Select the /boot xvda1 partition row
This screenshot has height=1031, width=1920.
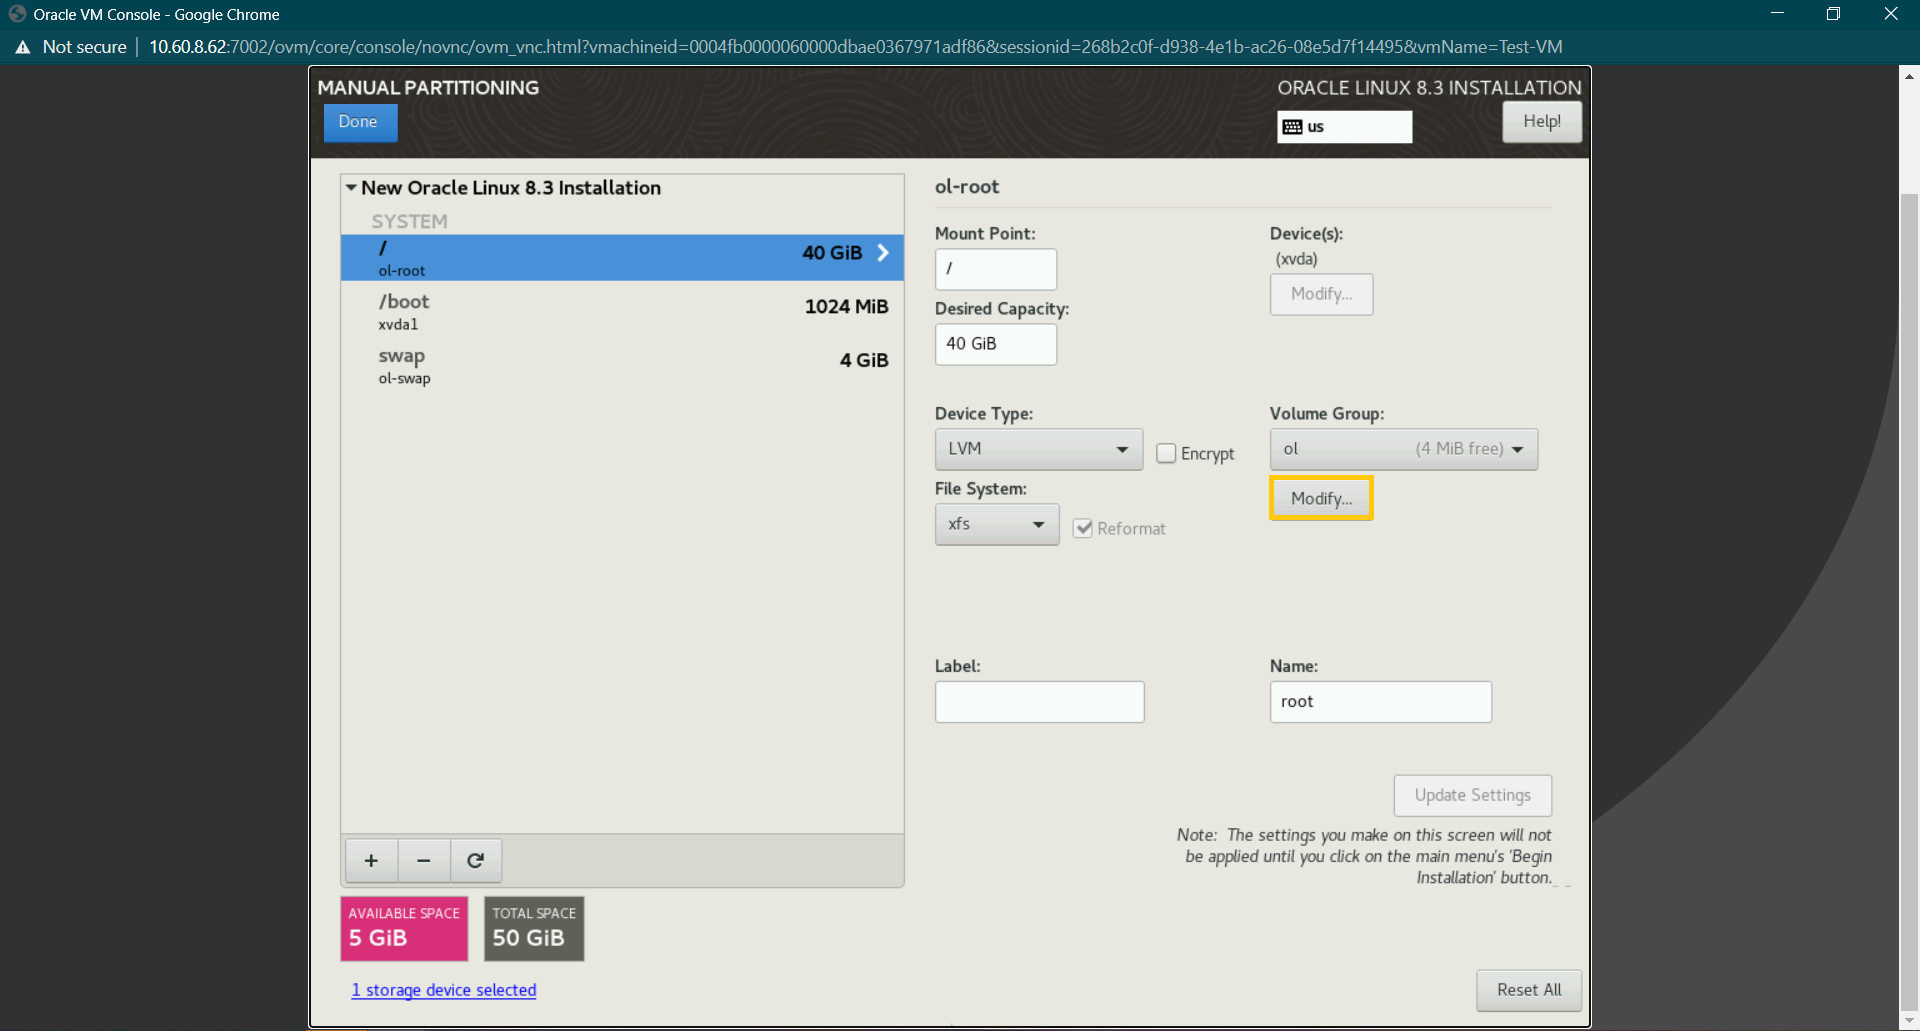tap(622, 311)
